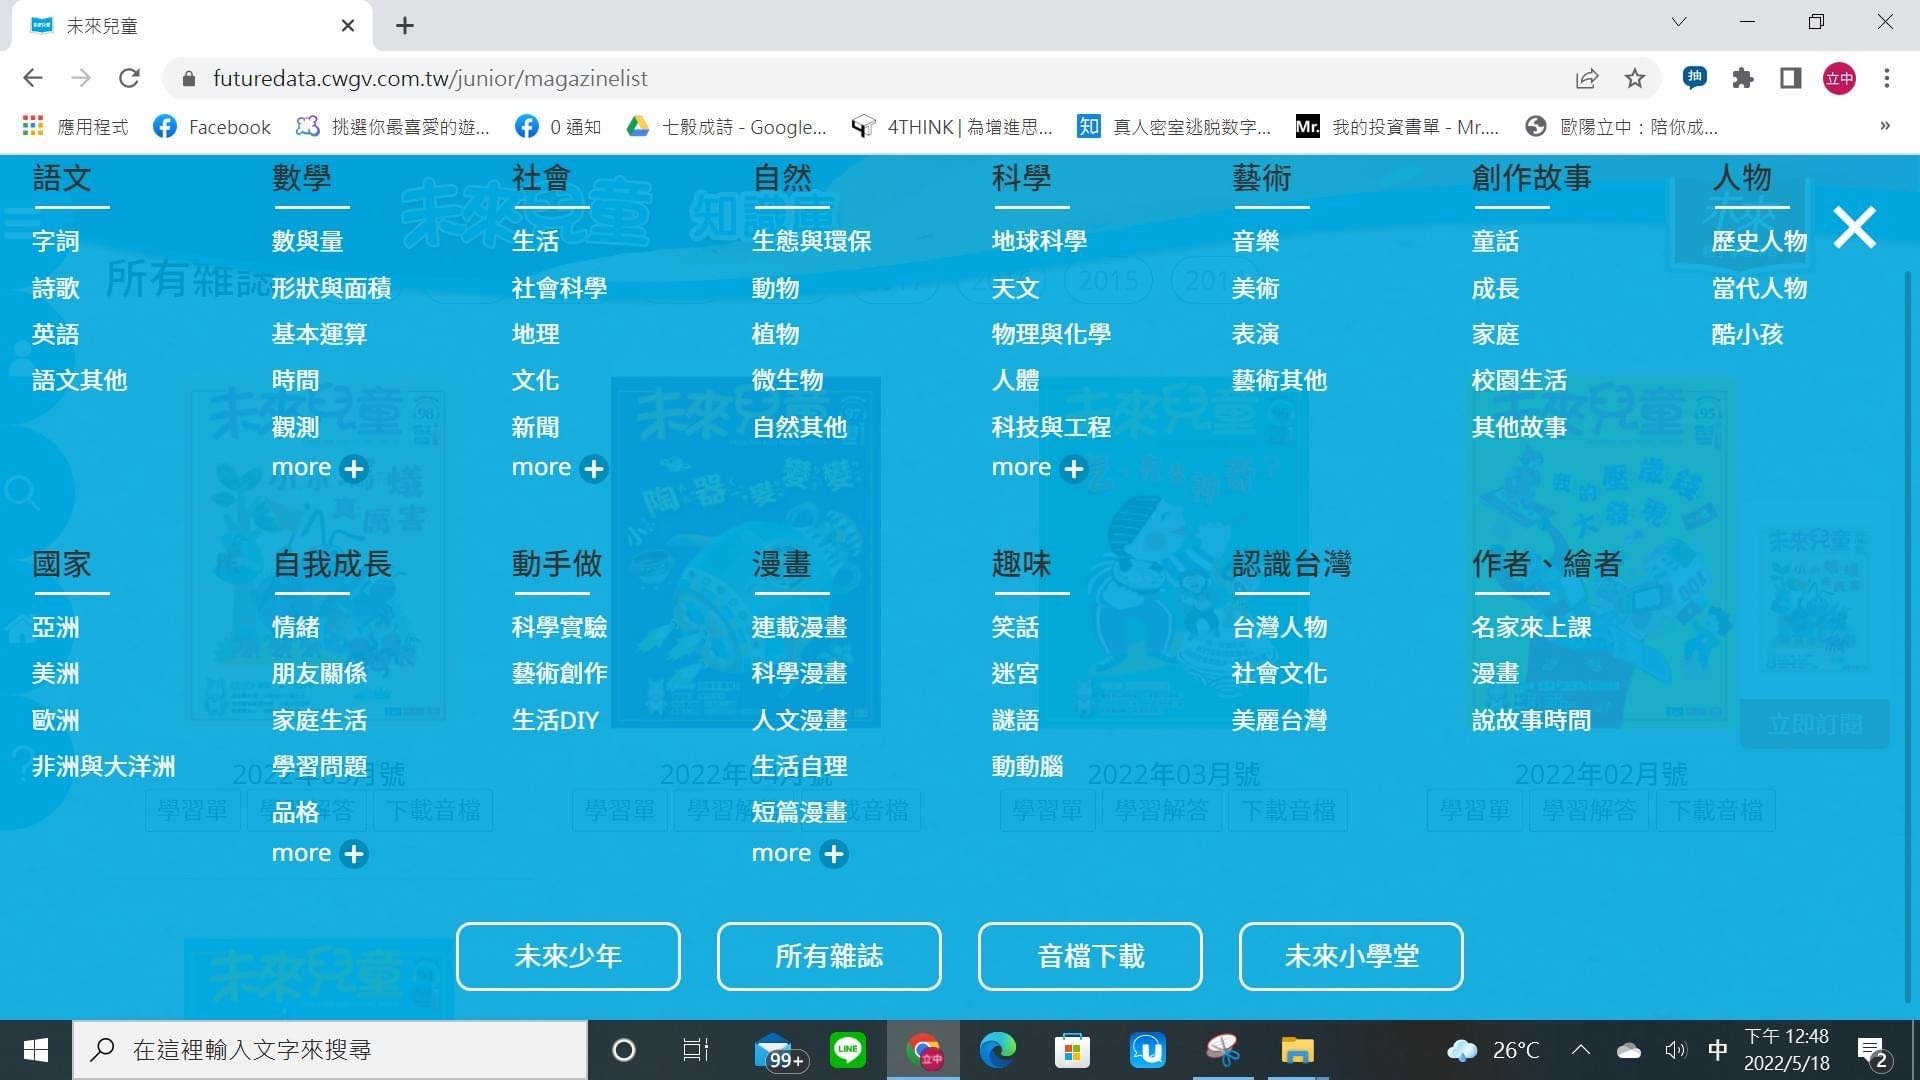This screenshot has width=1920, height=1080.
Task: Open the 酷小孩 subcategory
Action: tap(1748, 334)
